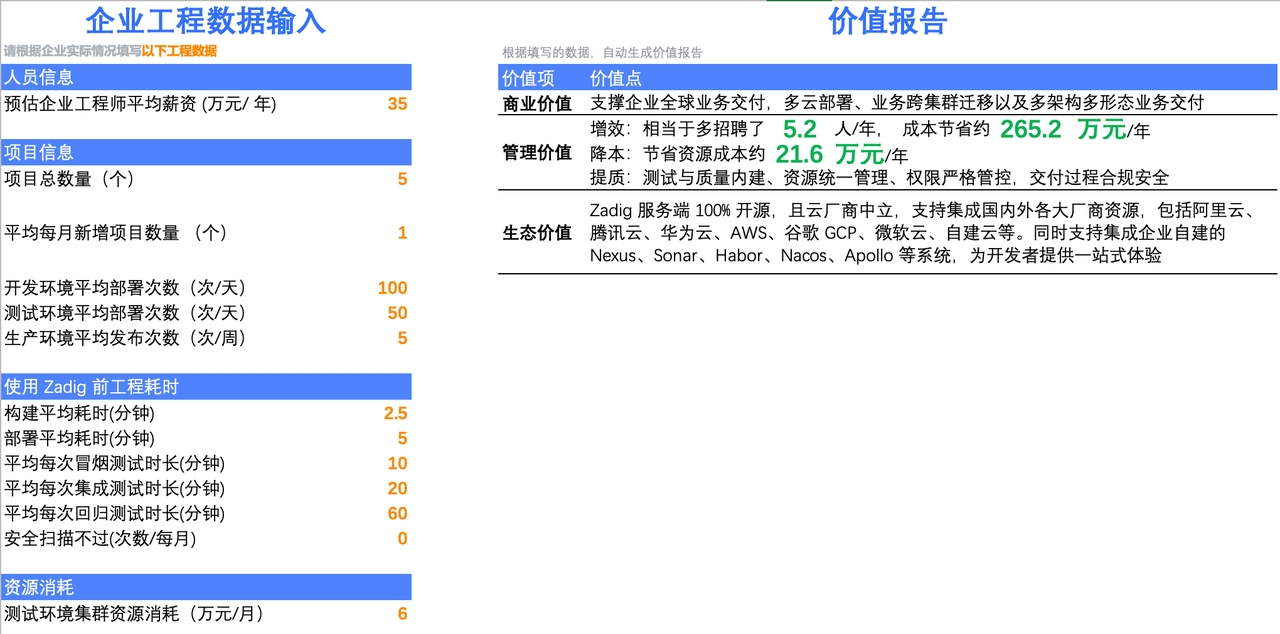This screenshot has width=1280, height=634.
Task: Click label 平均每次冒烟测试时长(分钟)
Action: [x=115, y=463]
